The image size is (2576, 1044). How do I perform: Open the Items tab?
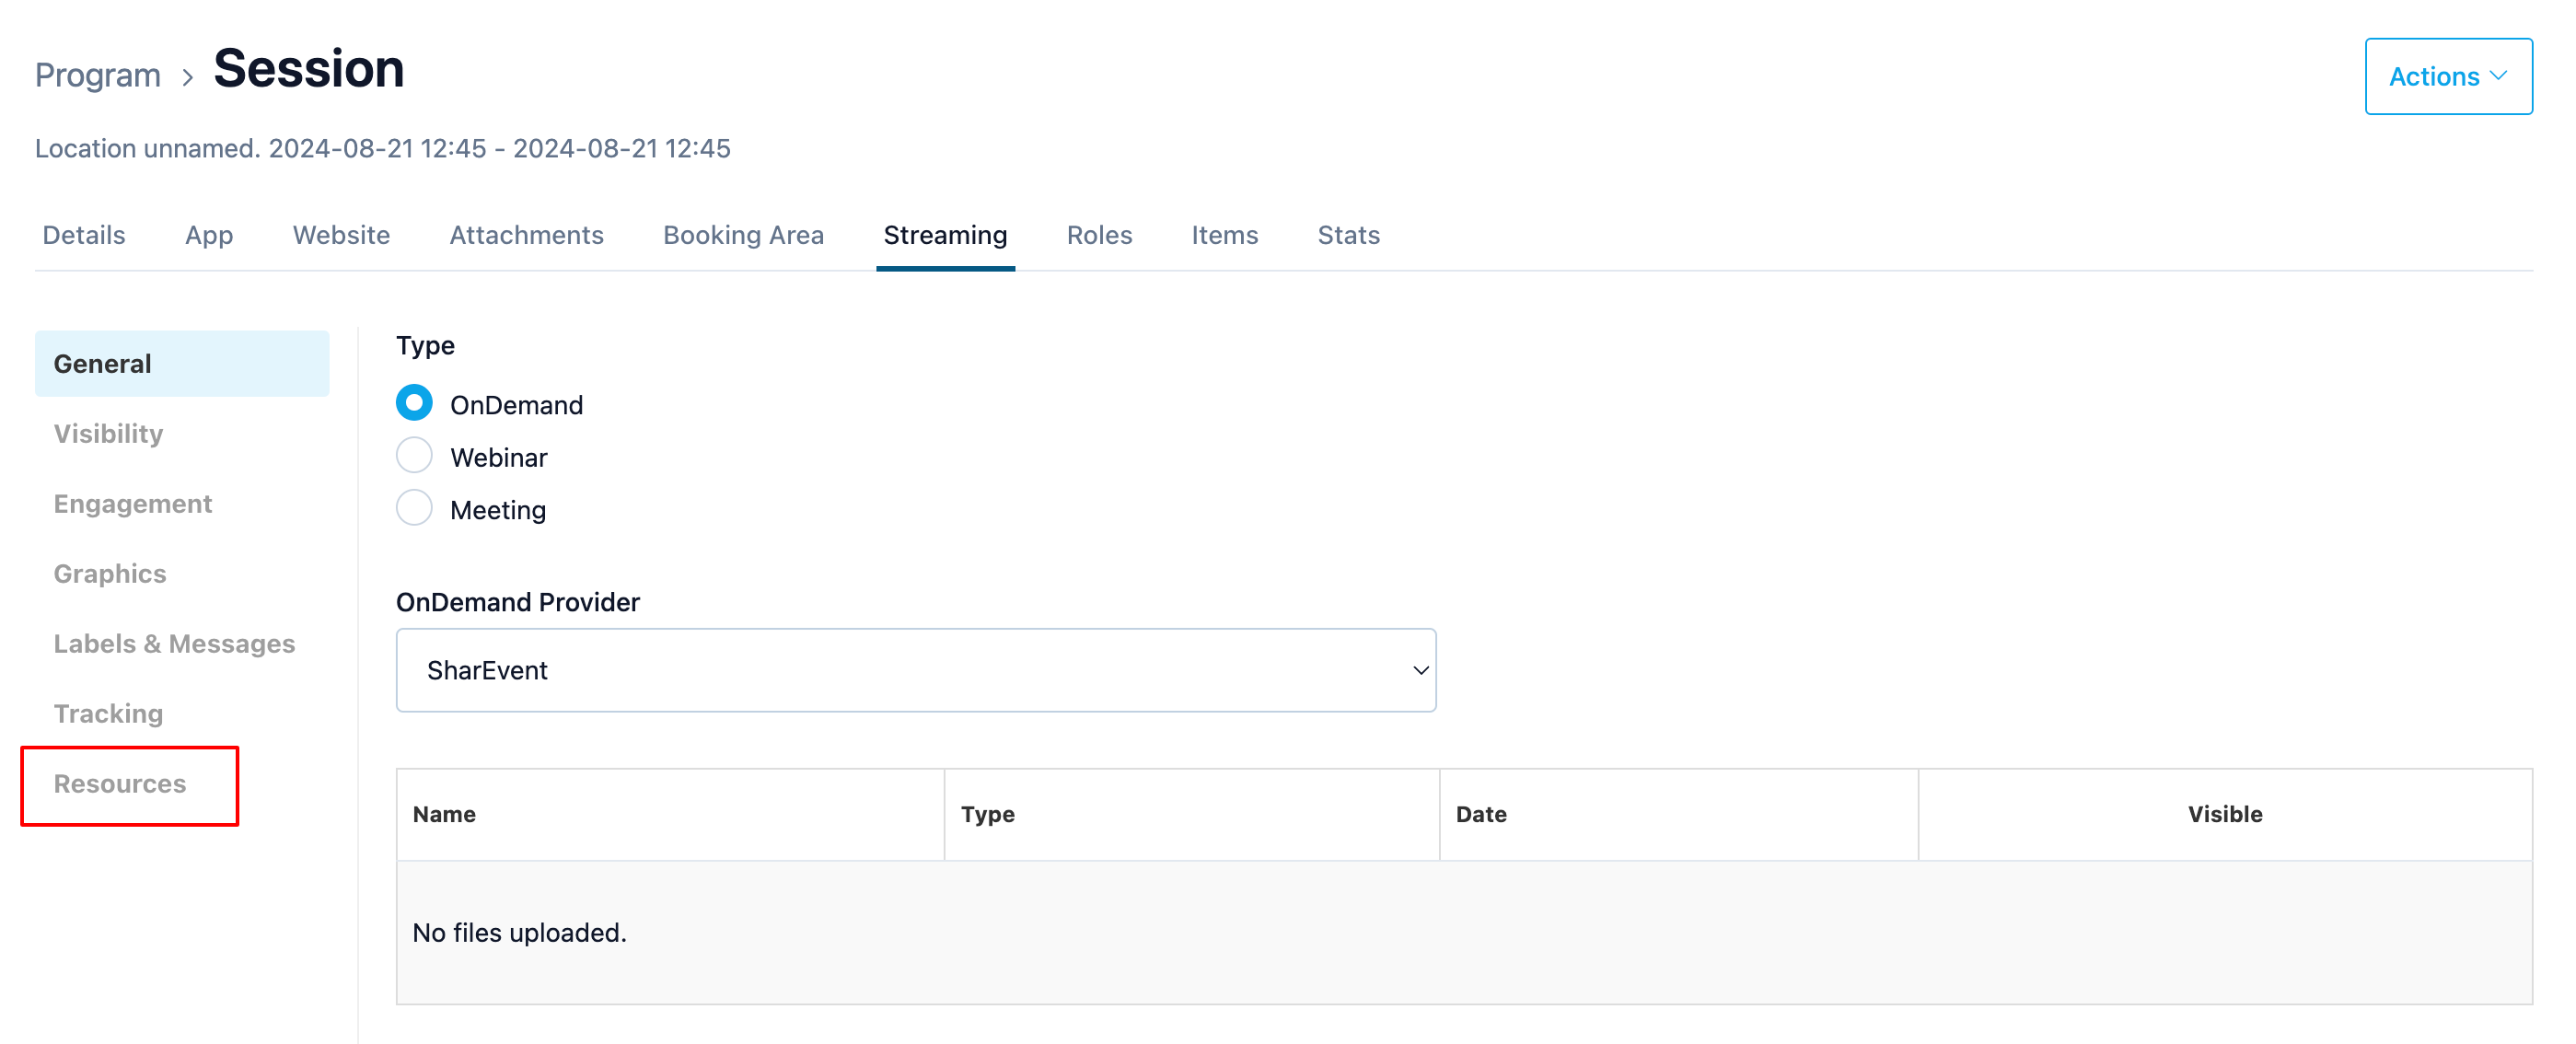[1224, 235]
